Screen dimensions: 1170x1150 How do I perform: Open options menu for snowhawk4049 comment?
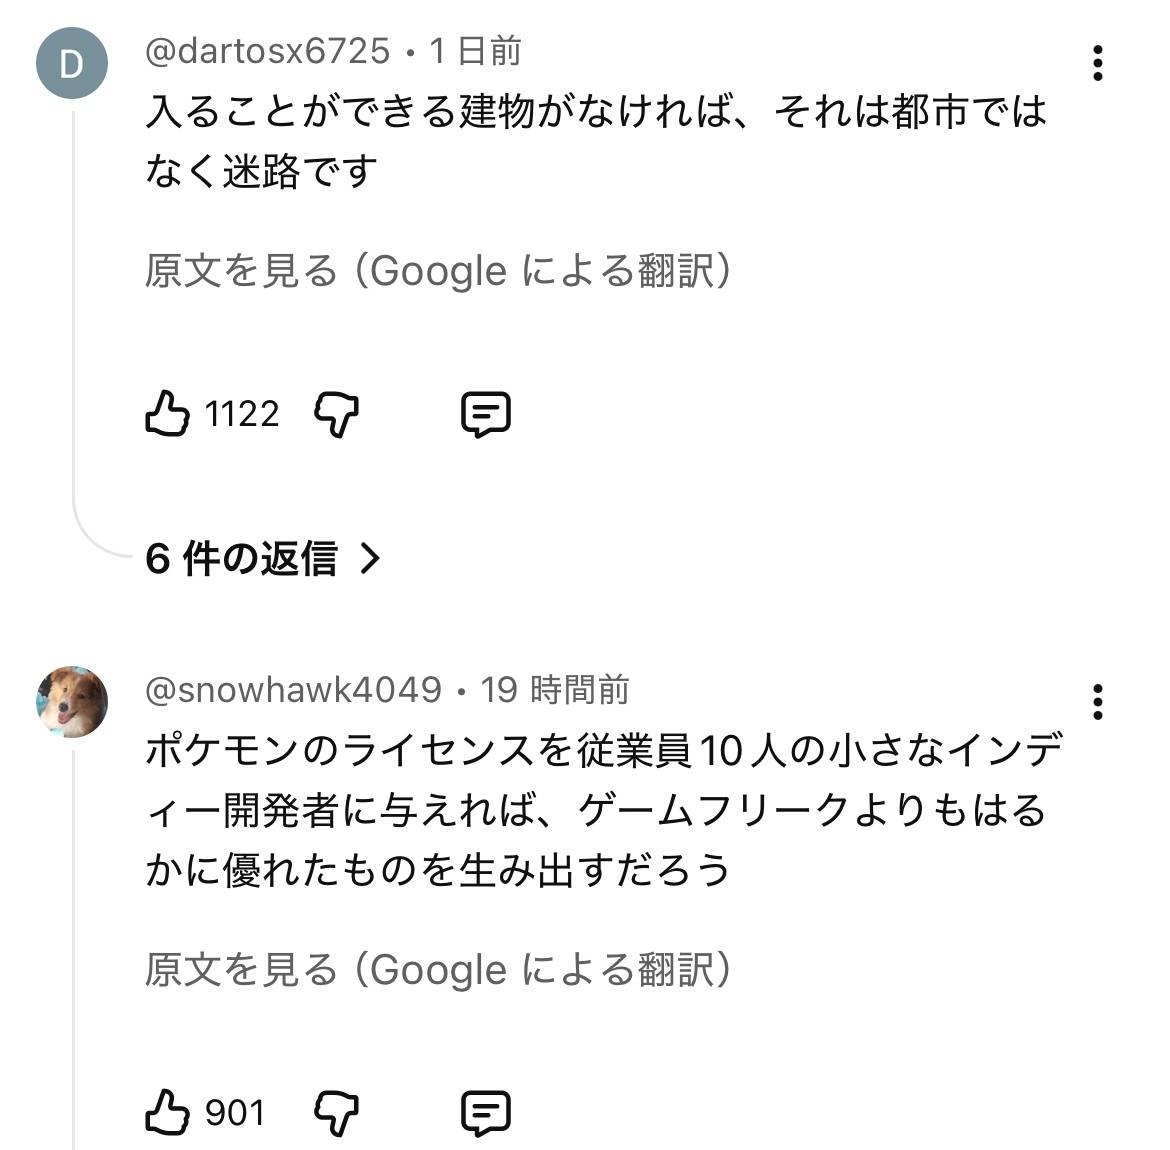pos(1098,702)
